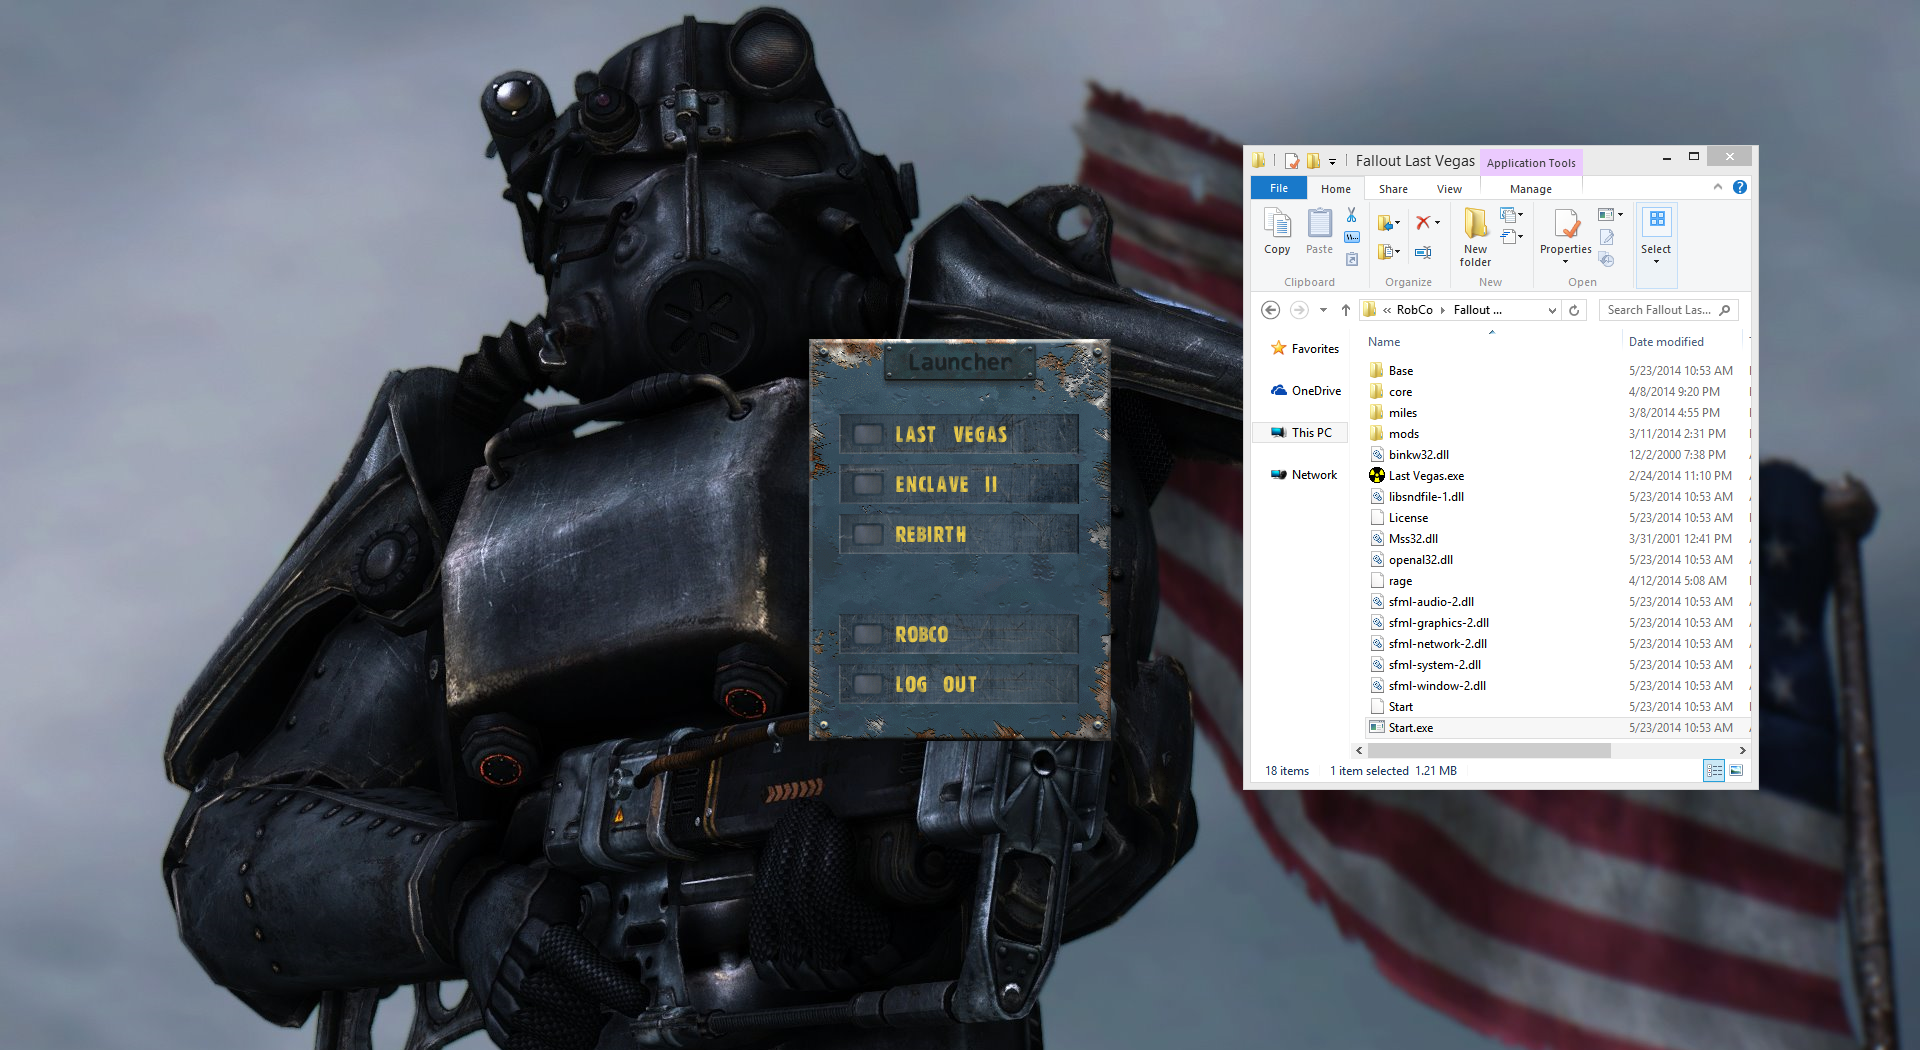Switch to Details view in status bar
The width and height of the screenshot is (1920, 1050).
1714,770
